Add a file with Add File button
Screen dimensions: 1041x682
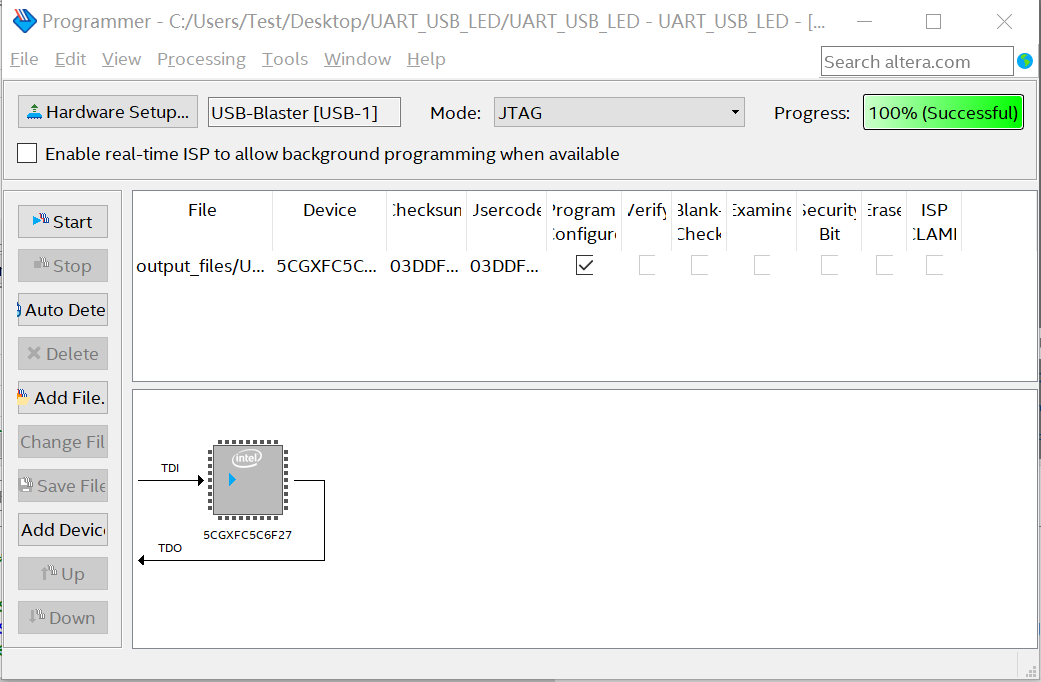point(63,398)
